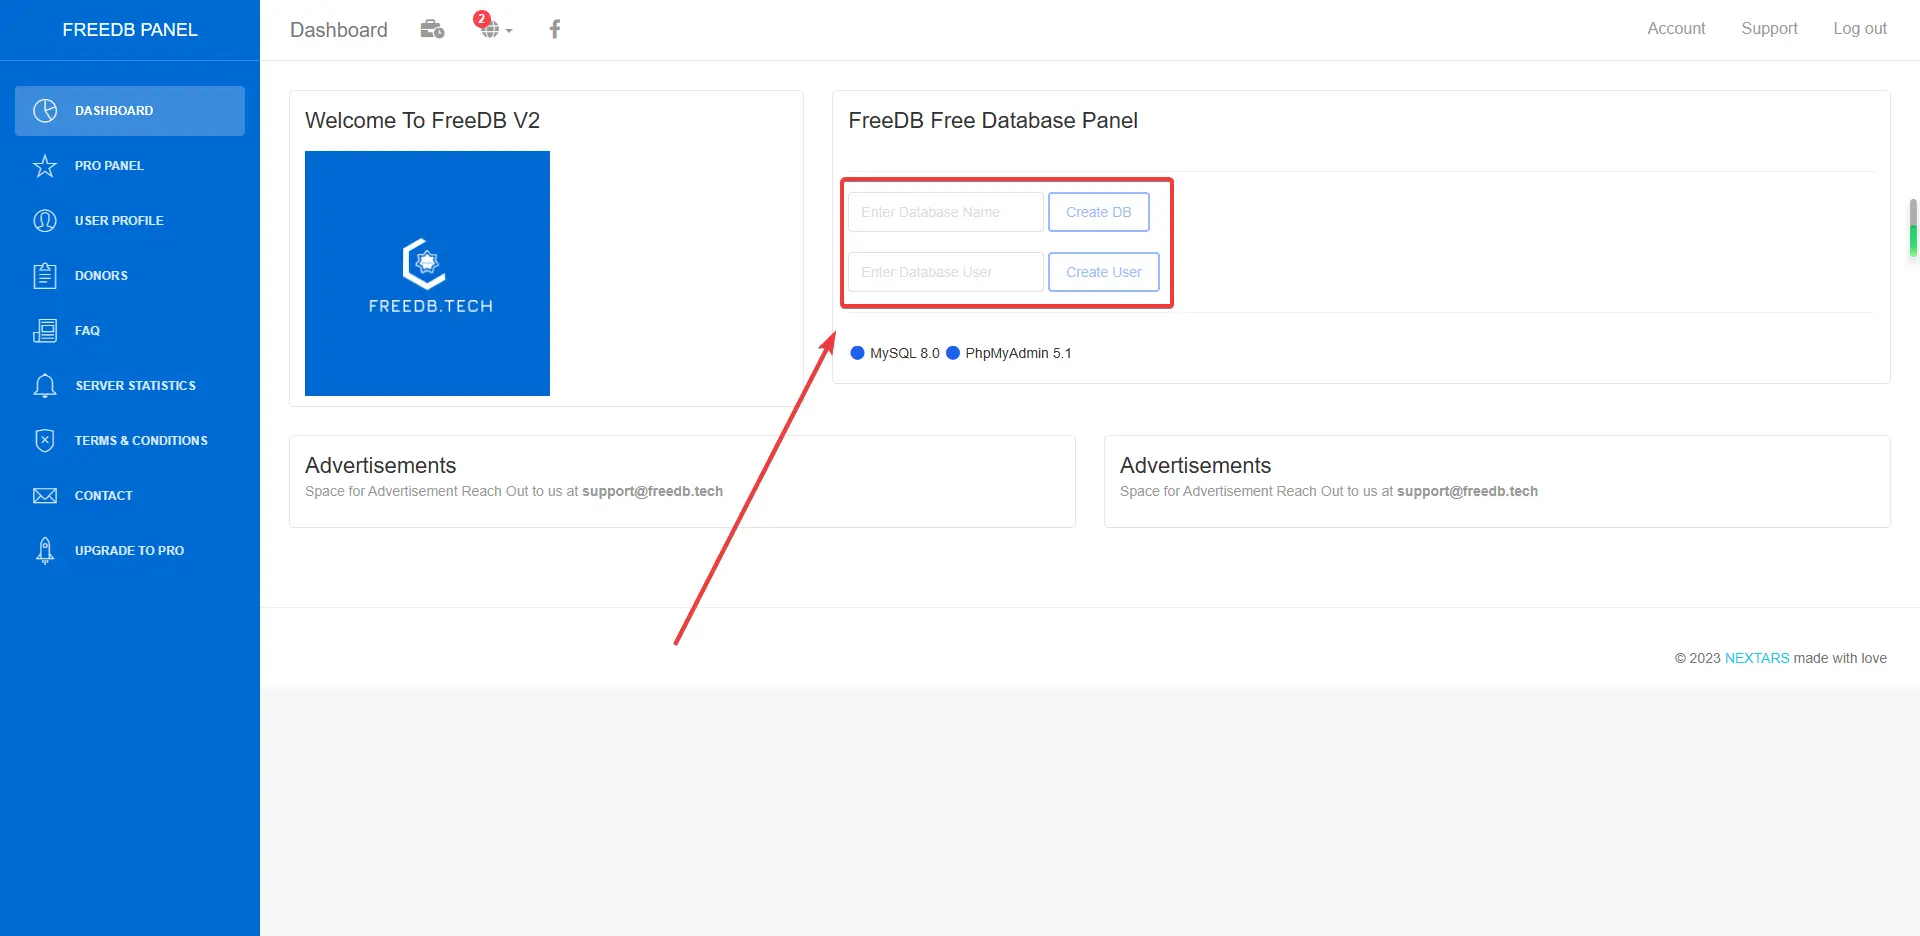Click the Dashboard heading in top bar
Viewport: 1920px width, 936px height.
(339, 30)
